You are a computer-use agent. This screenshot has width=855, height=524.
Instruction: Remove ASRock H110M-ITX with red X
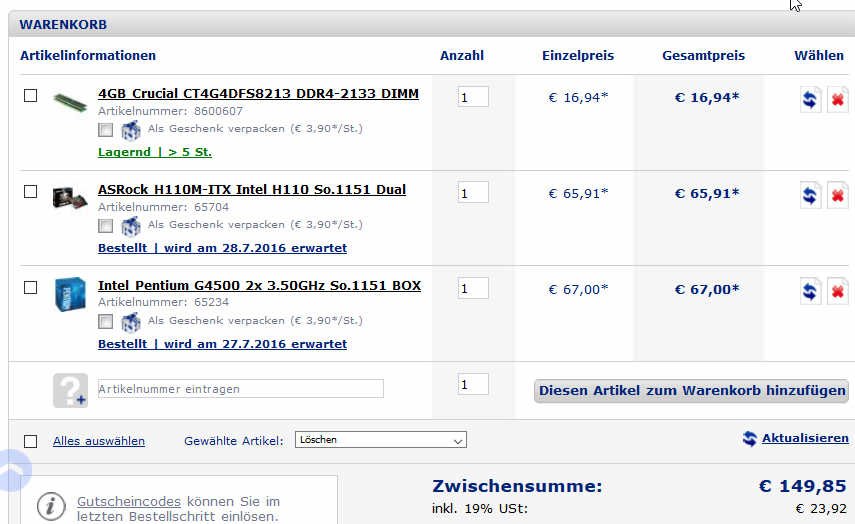point(838,195)
